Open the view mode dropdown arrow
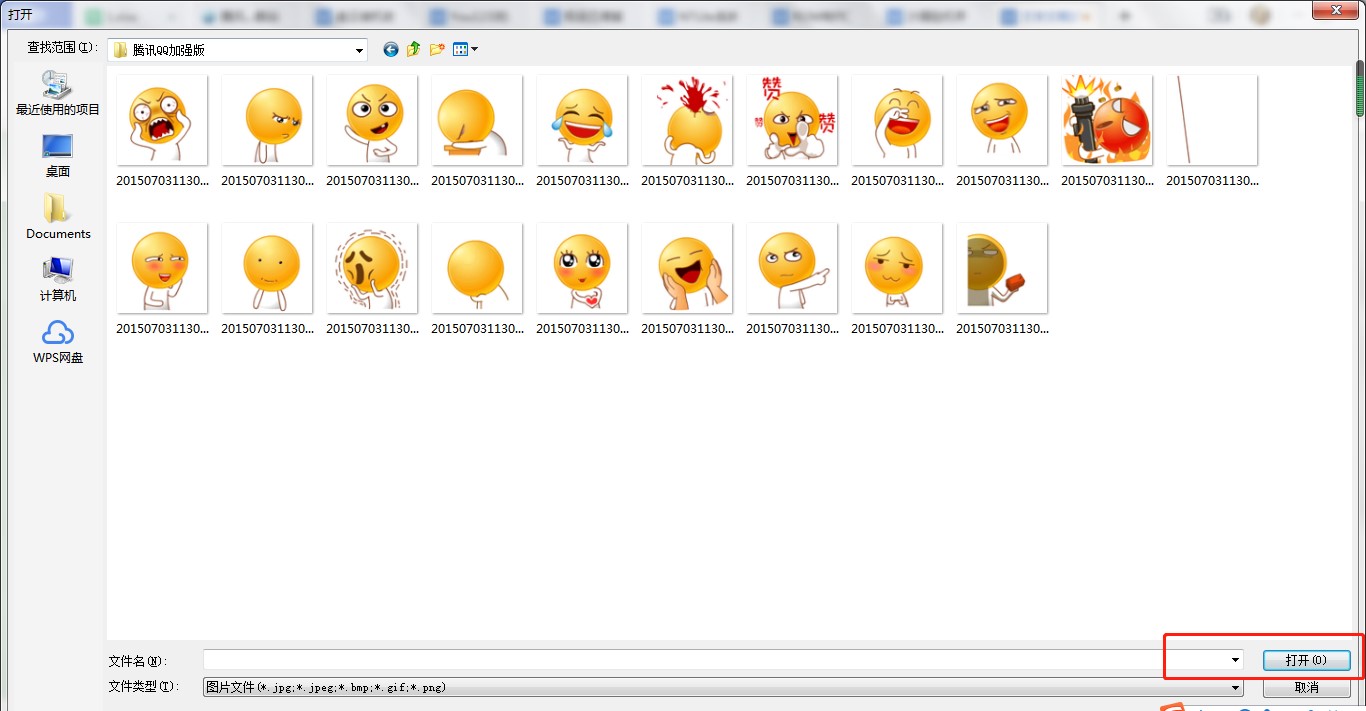Image resolution: width=1366 pixels, height=711 pixels. click(472, 49)
